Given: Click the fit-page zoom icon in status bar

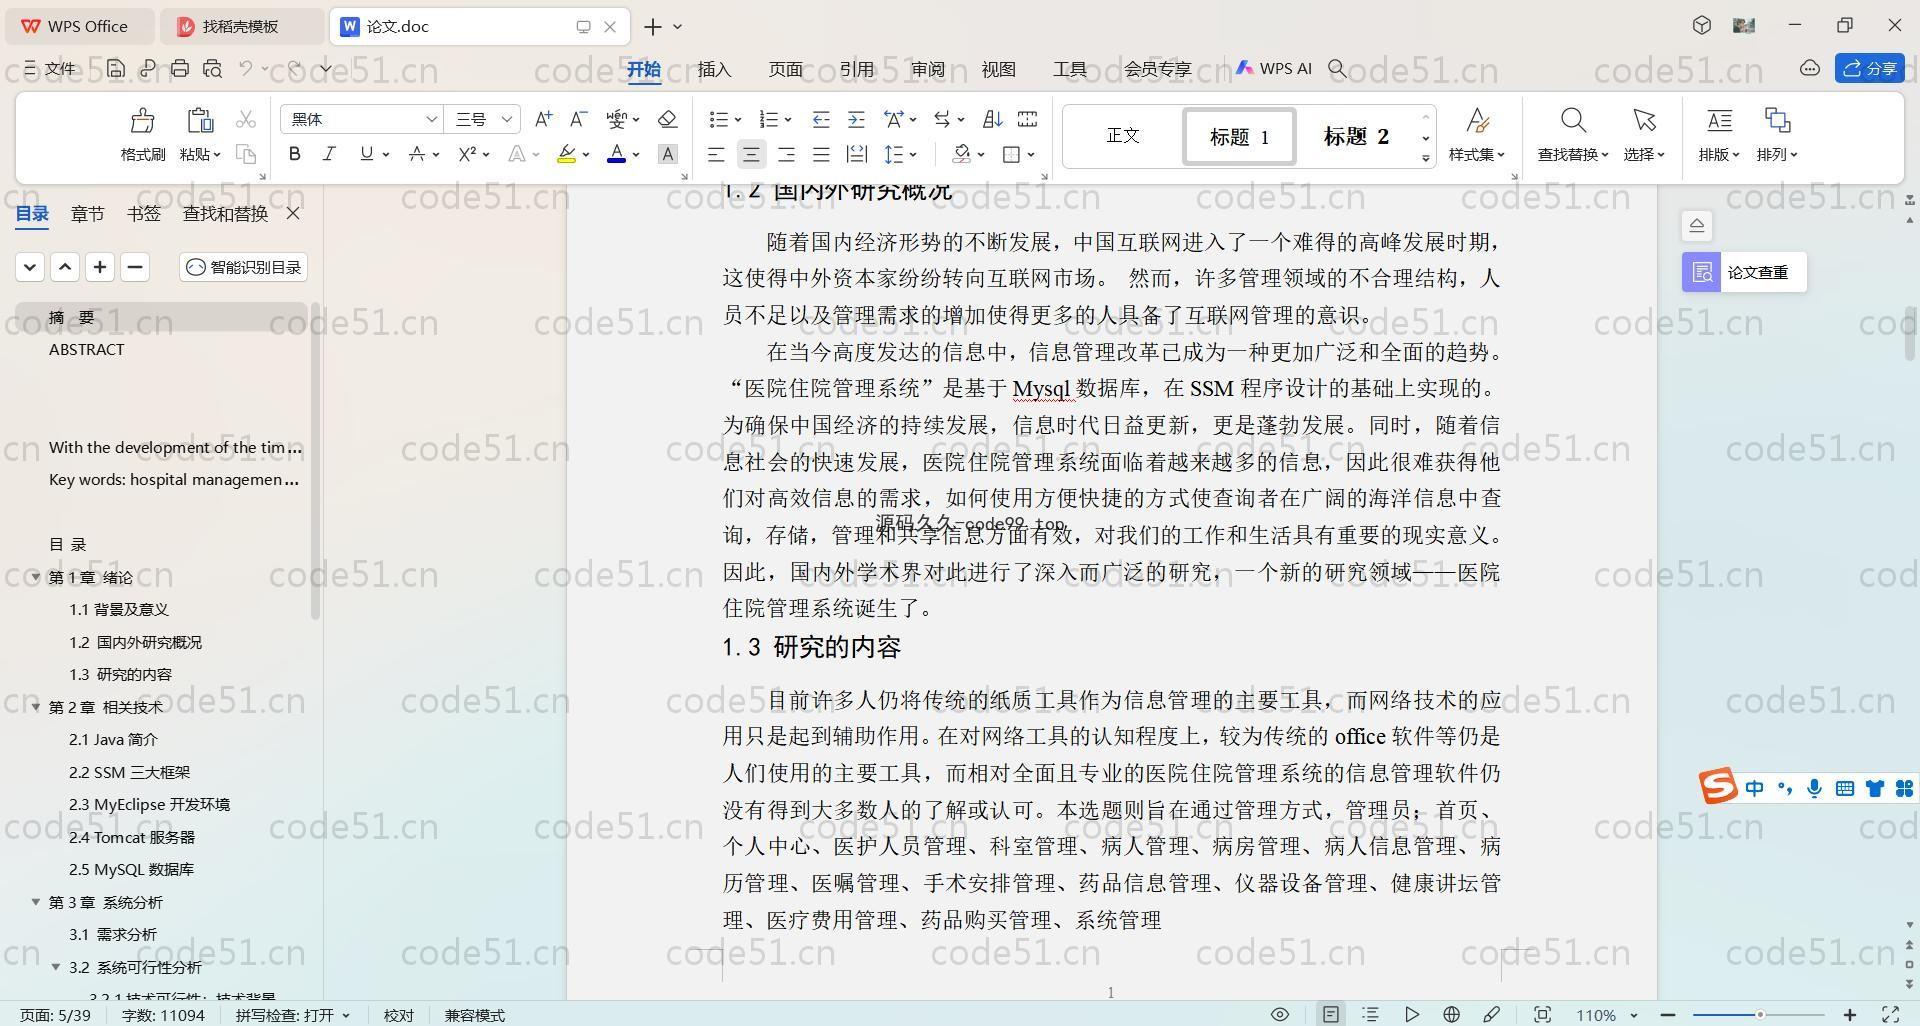Looking at the screenshot, I should click(1542, 1014).
